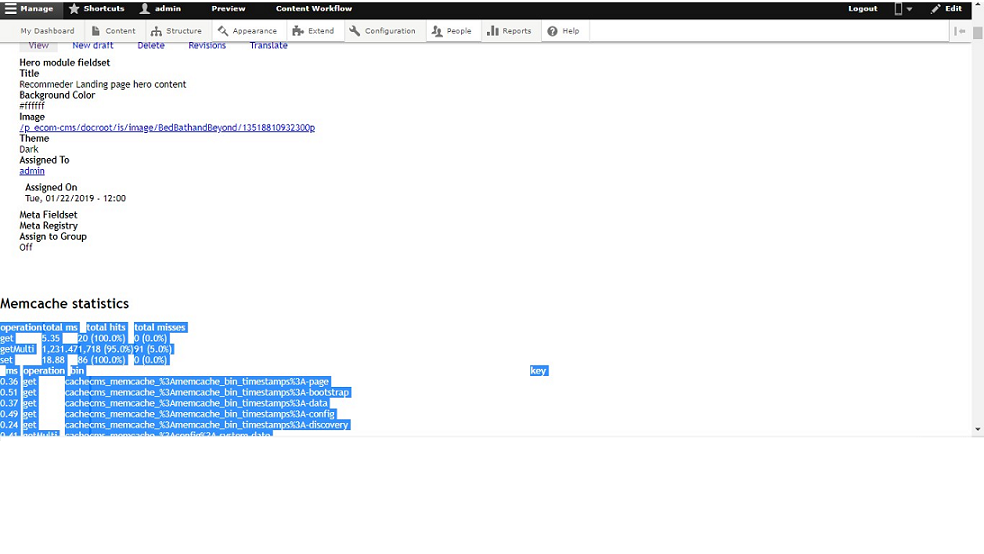
Task: Open the admin assignee link
Action: [32, 171]
